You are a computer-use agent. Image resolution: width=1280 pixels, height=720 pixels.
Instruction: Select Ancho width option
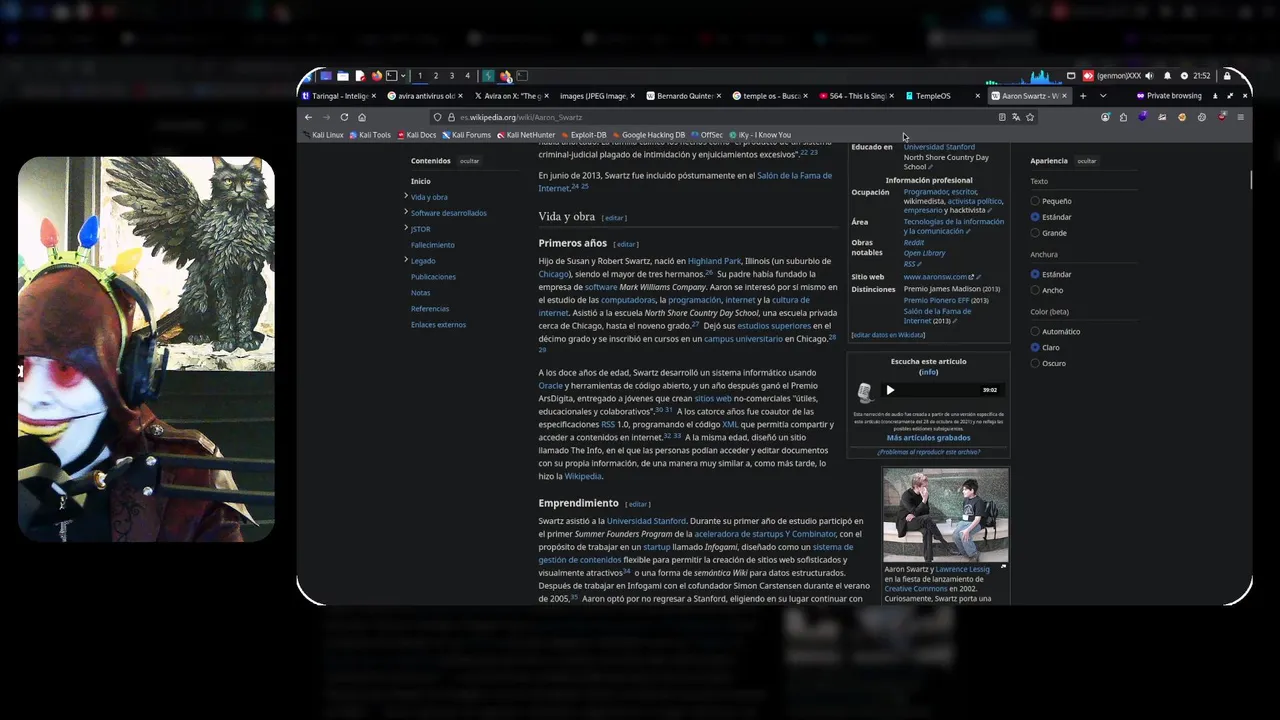1035,290
